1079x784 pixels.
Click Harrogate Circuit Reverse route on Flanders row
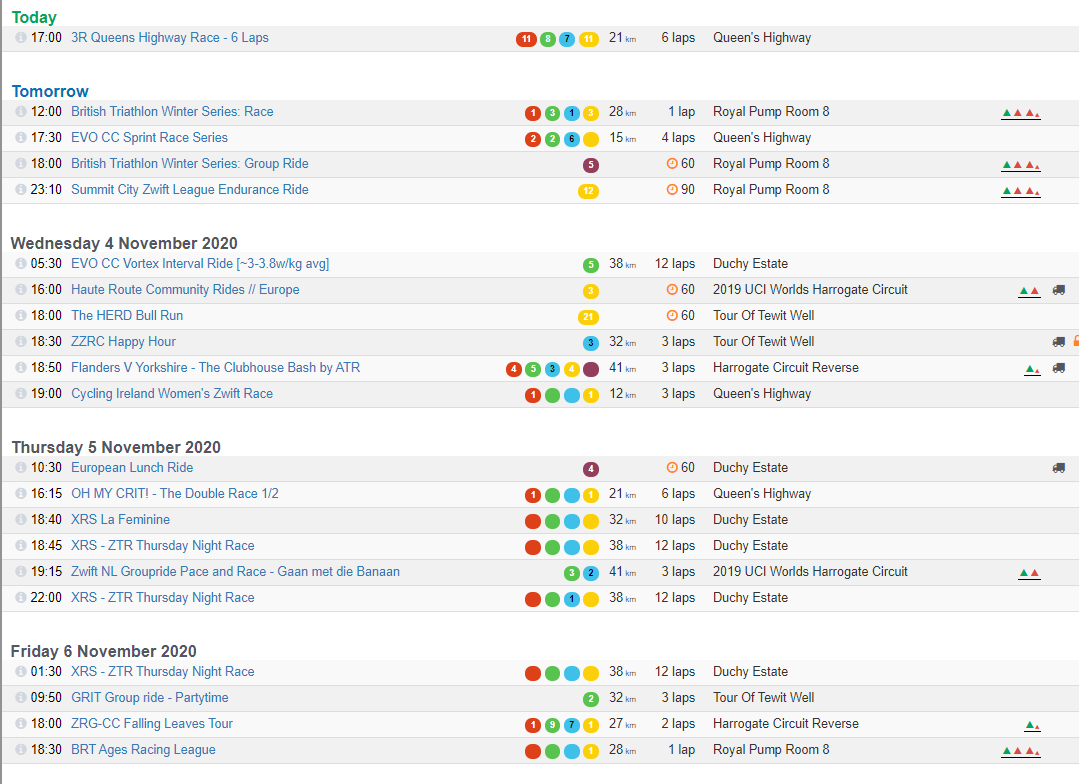pos(786,368)
